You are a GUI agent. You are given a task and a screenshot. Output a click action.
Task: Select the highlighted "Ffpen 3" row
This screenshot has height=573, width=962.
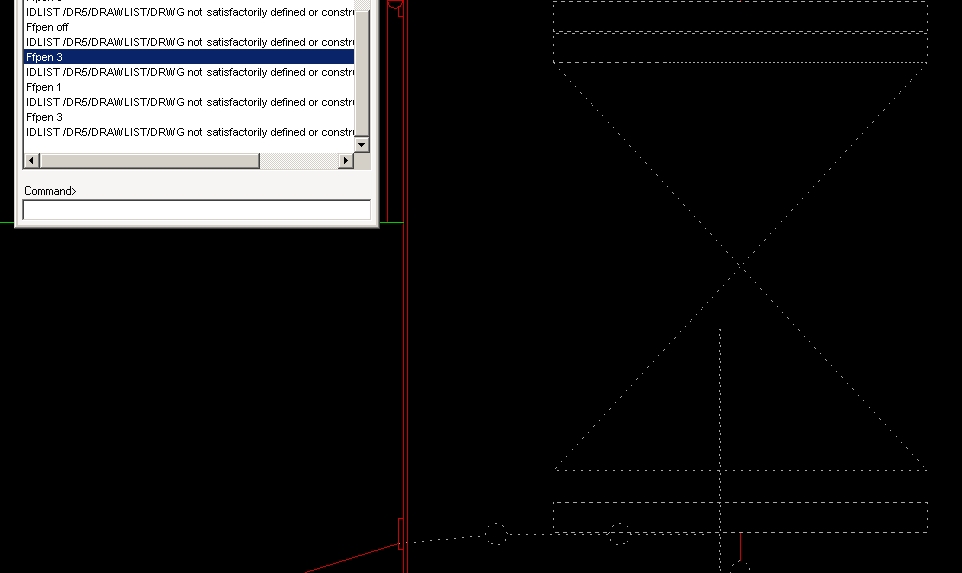(x=189, y=57)
